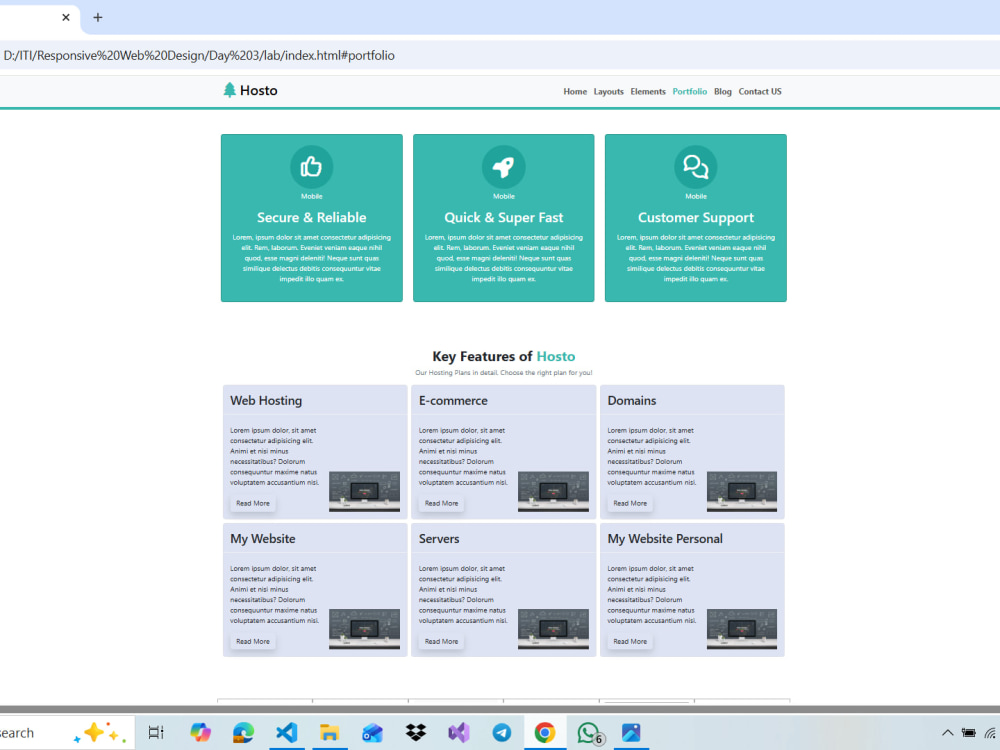Click the Domains card thumbnail image
This screenshot has height=750, width=1000.
click(x=742, y=491)
